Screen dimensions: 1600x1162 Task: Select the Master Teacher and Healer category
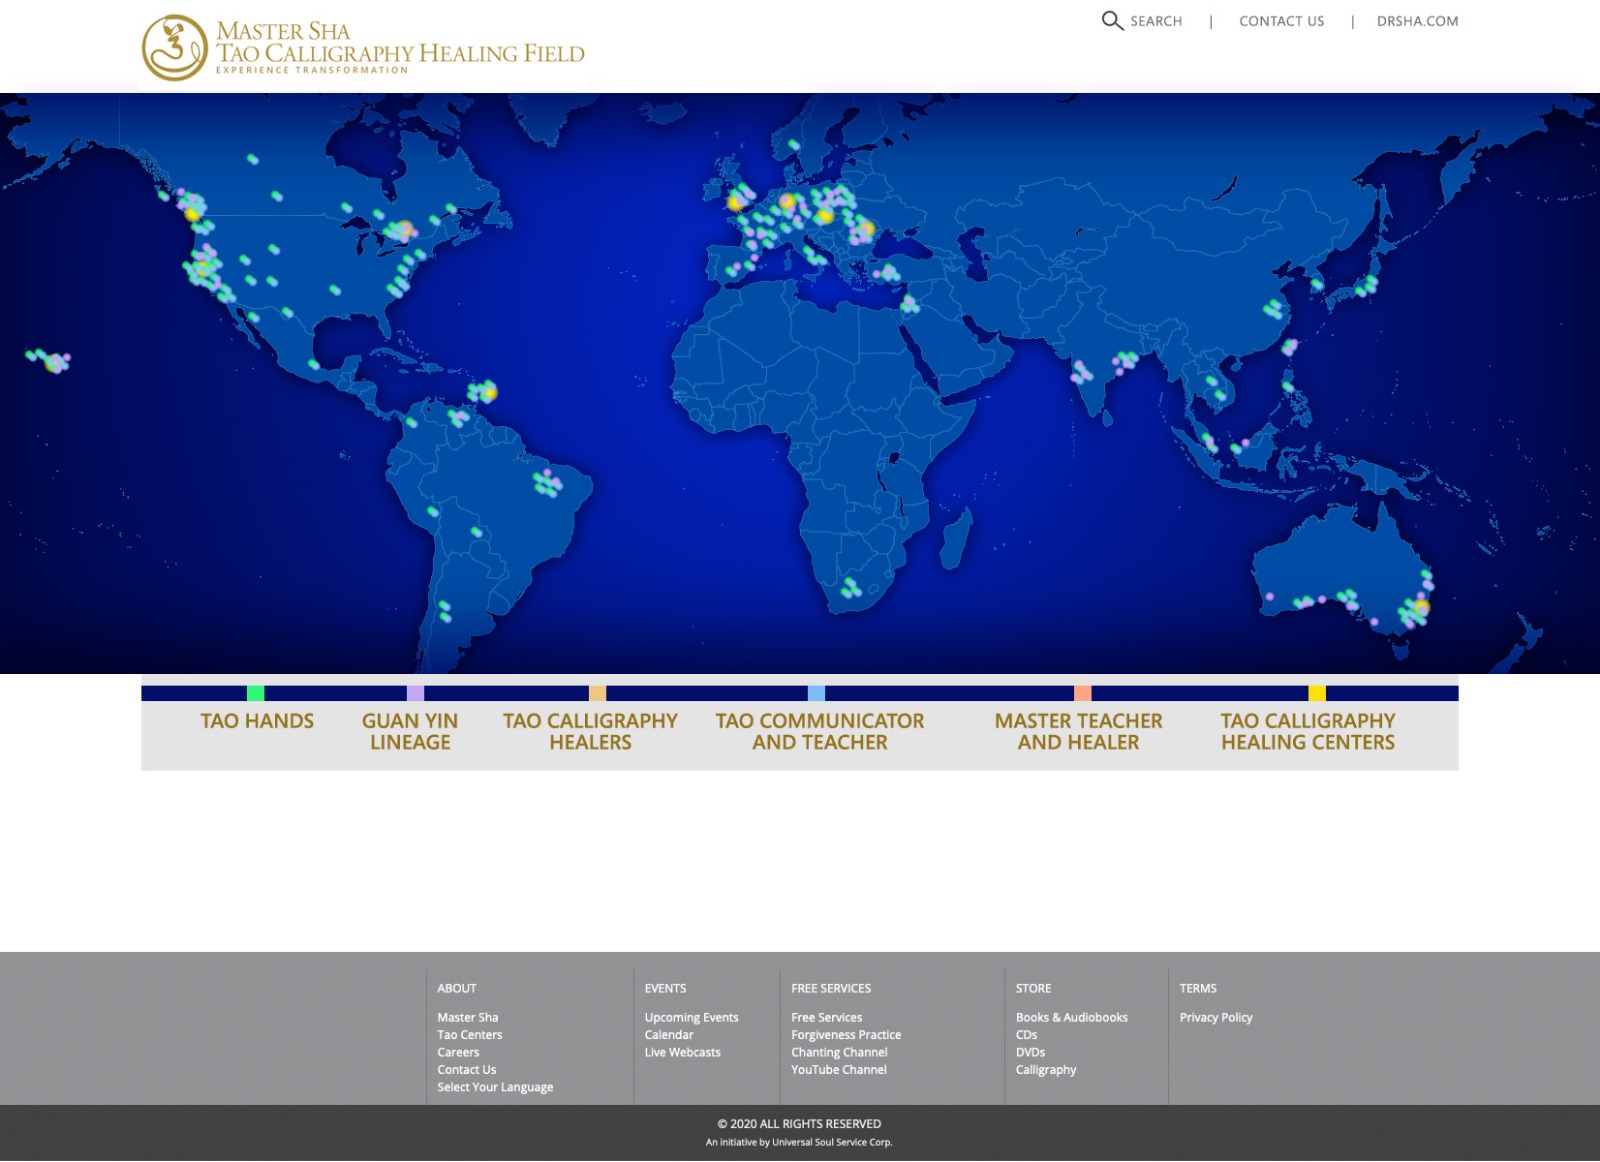coord(1078,732)
